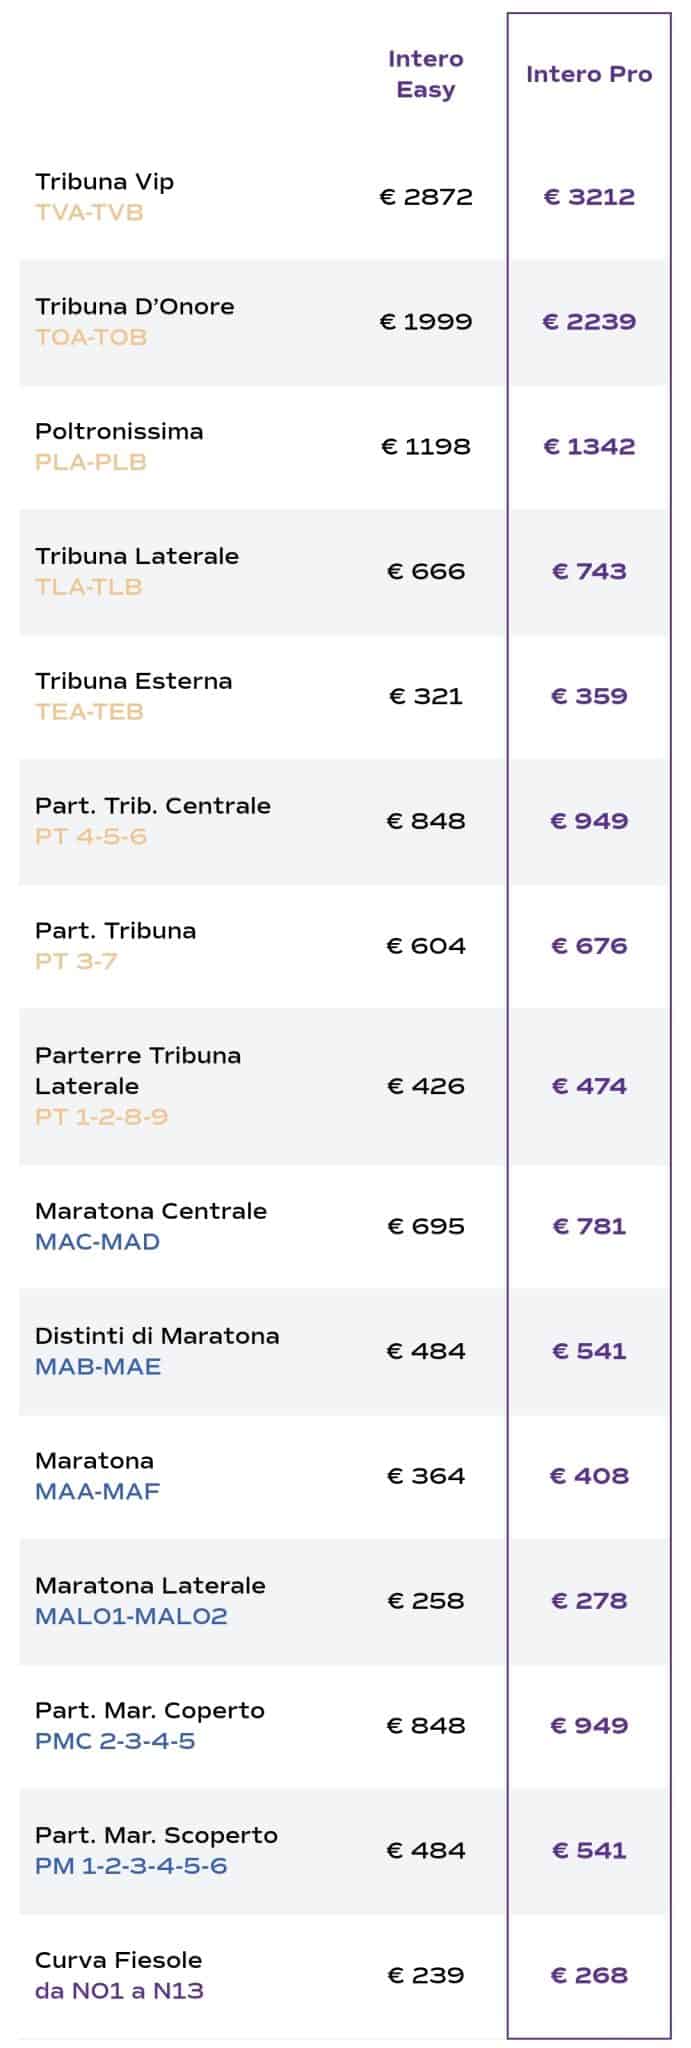This screenshot has width=691, height=2048.
Task: Click the MAL01-MAL02 sector code
Action: tap(131, 1616)
